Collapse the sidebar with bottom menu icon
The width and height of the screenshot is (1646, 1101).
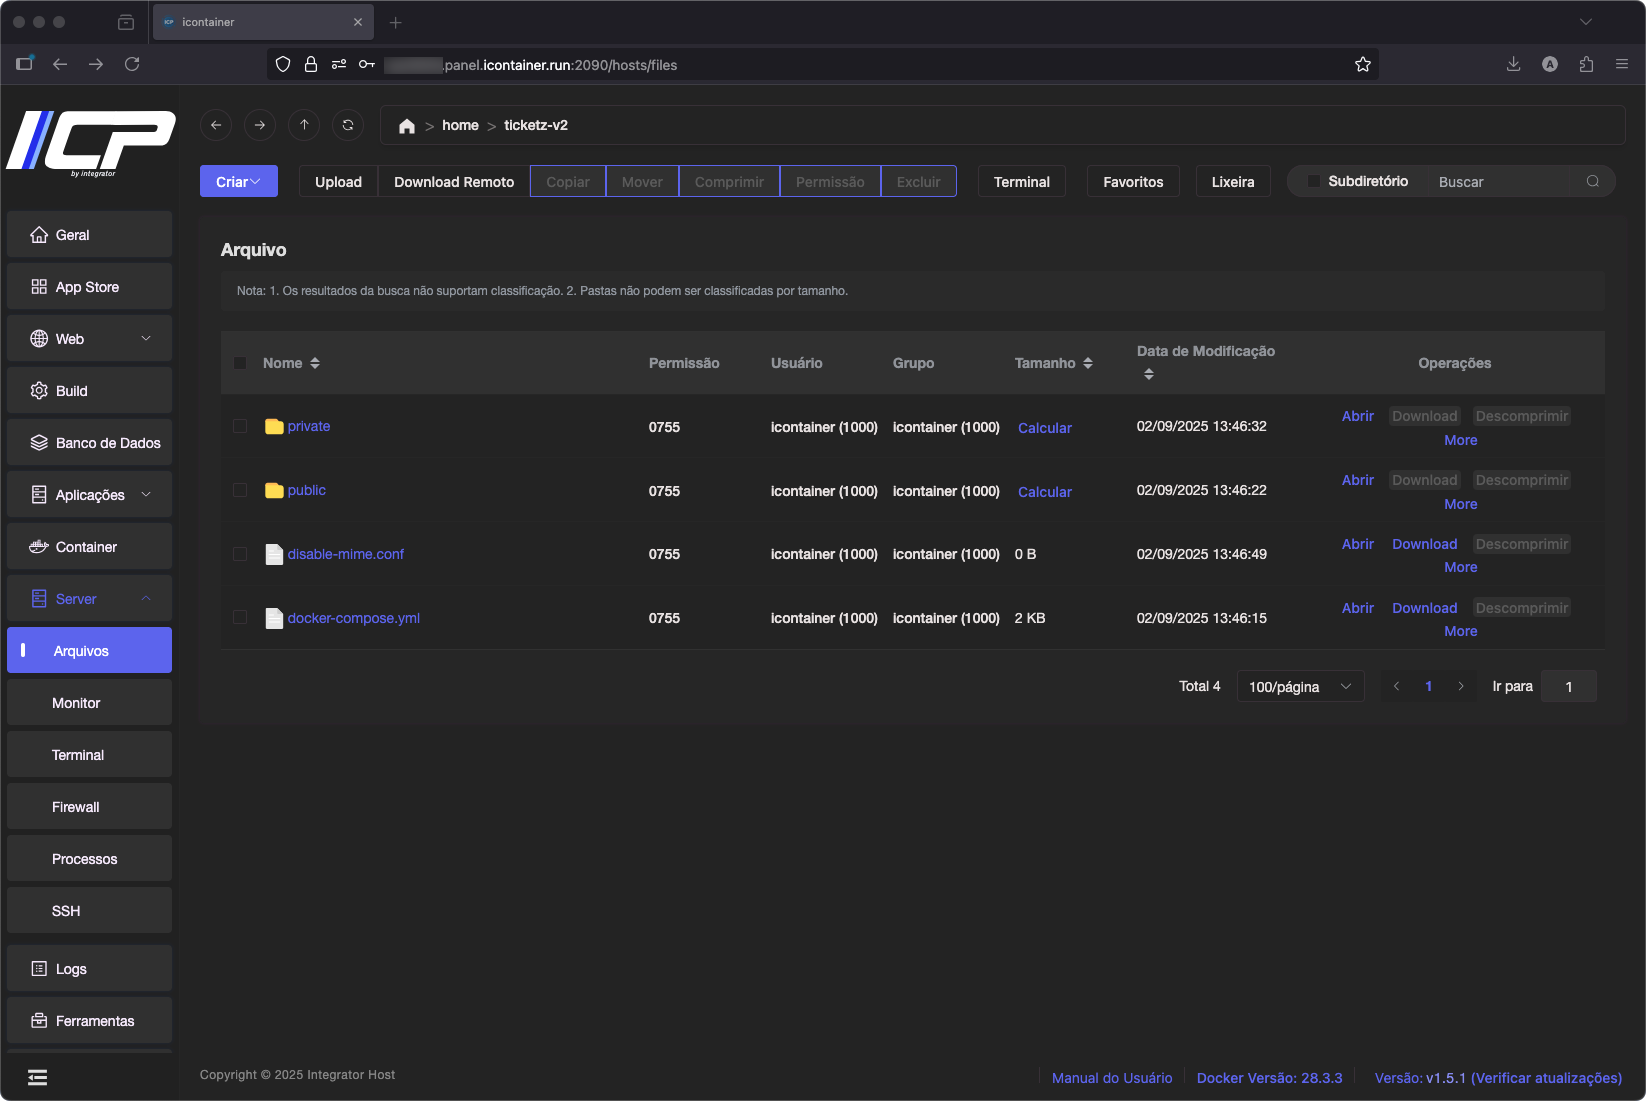[37, 1077]
